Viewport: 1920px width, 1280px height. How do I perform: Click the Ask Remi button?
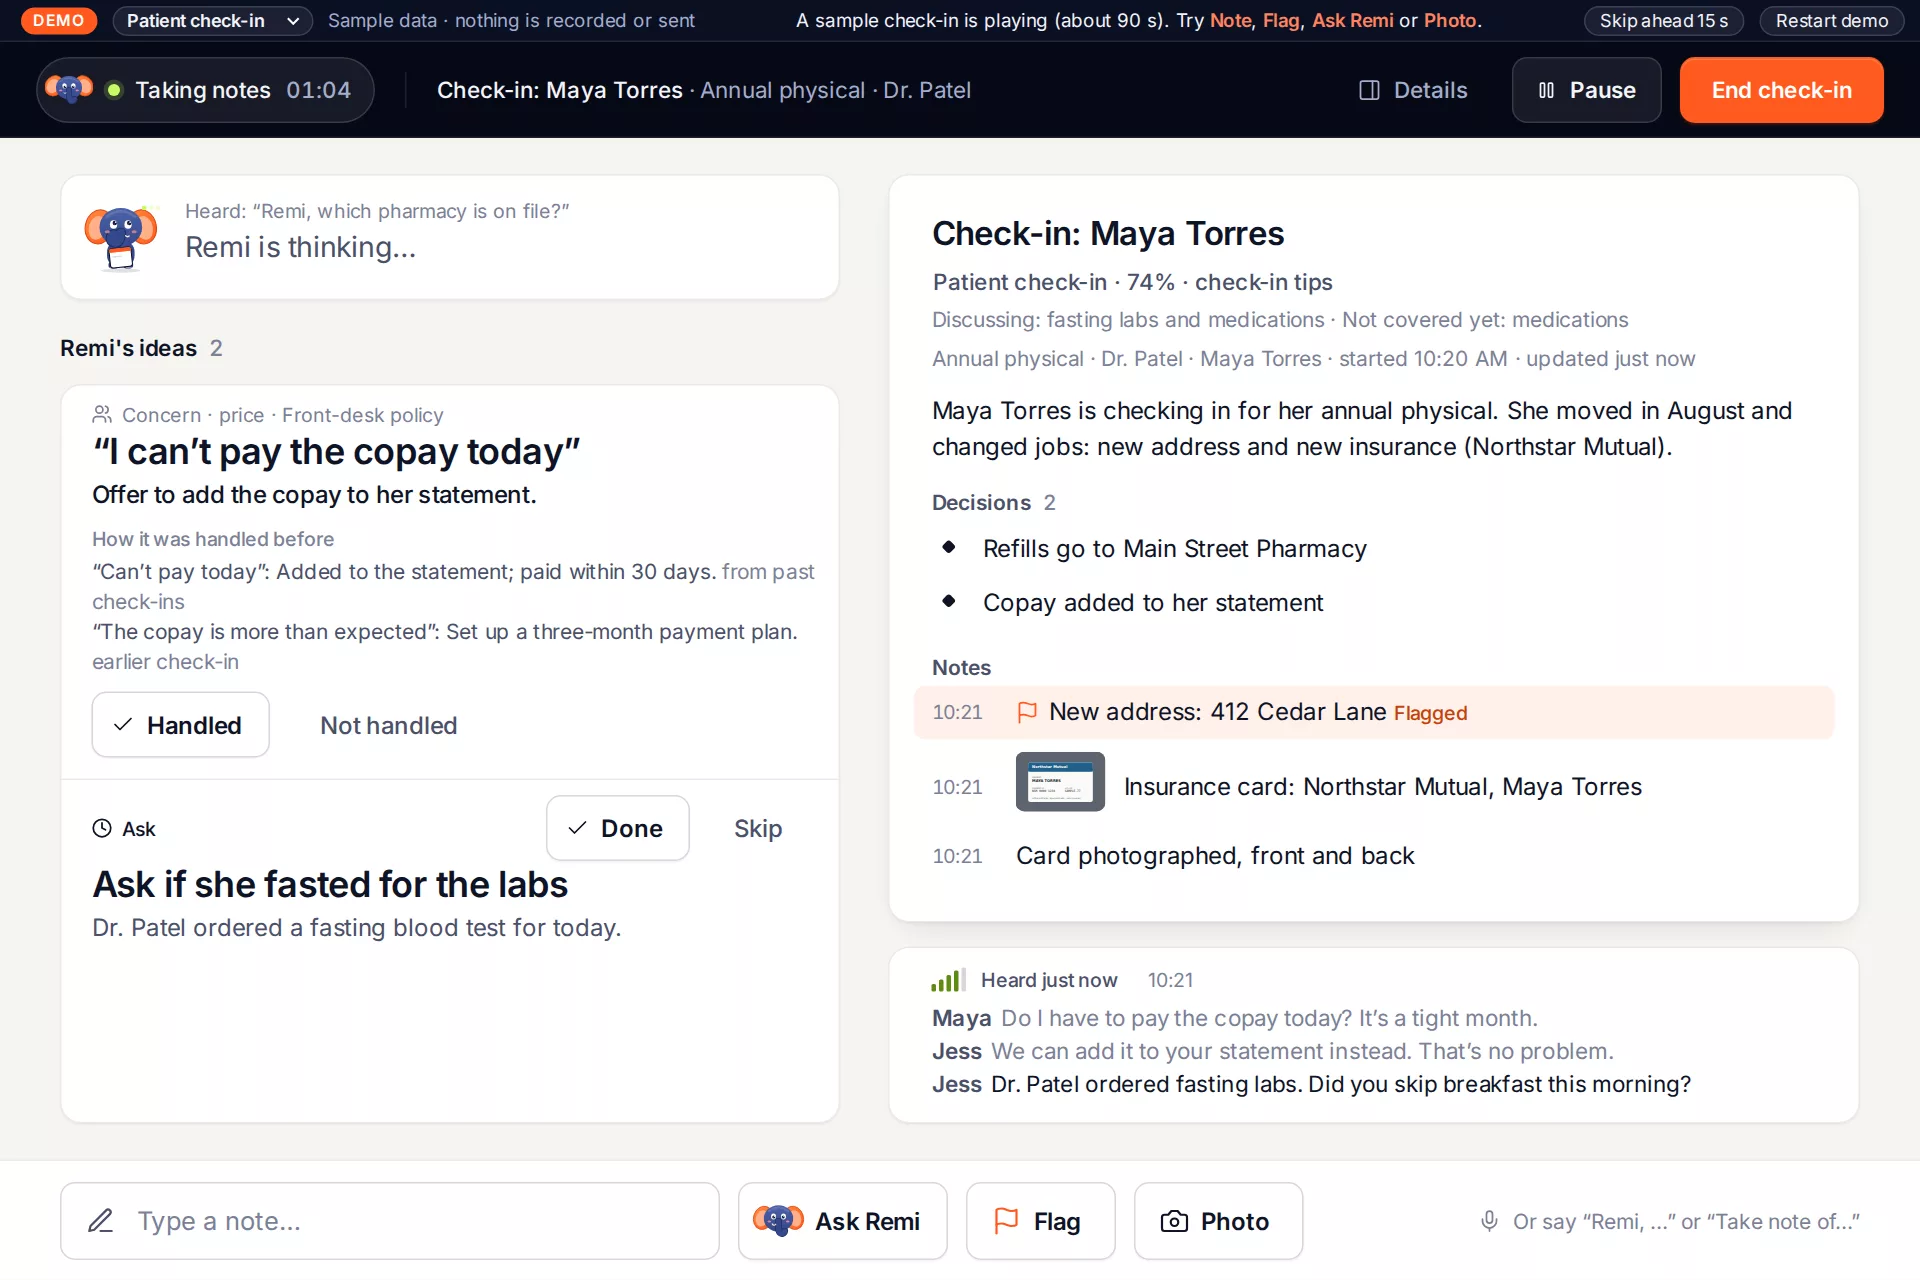[x=842, y=1221]
